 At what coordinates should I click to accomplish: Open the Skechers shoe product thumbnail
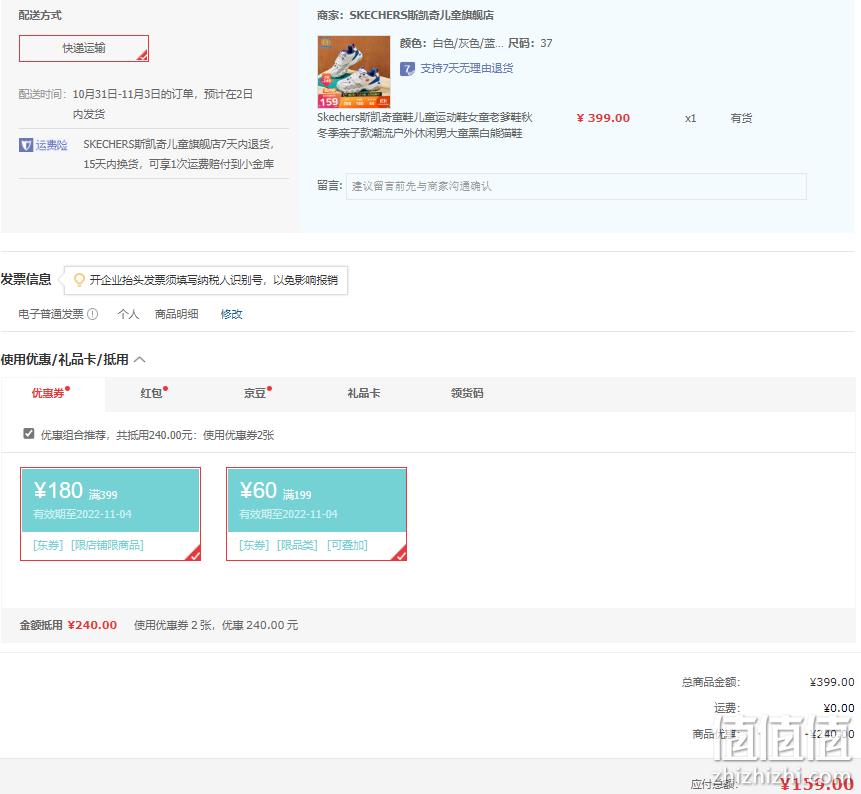click(x=354, y=71)
